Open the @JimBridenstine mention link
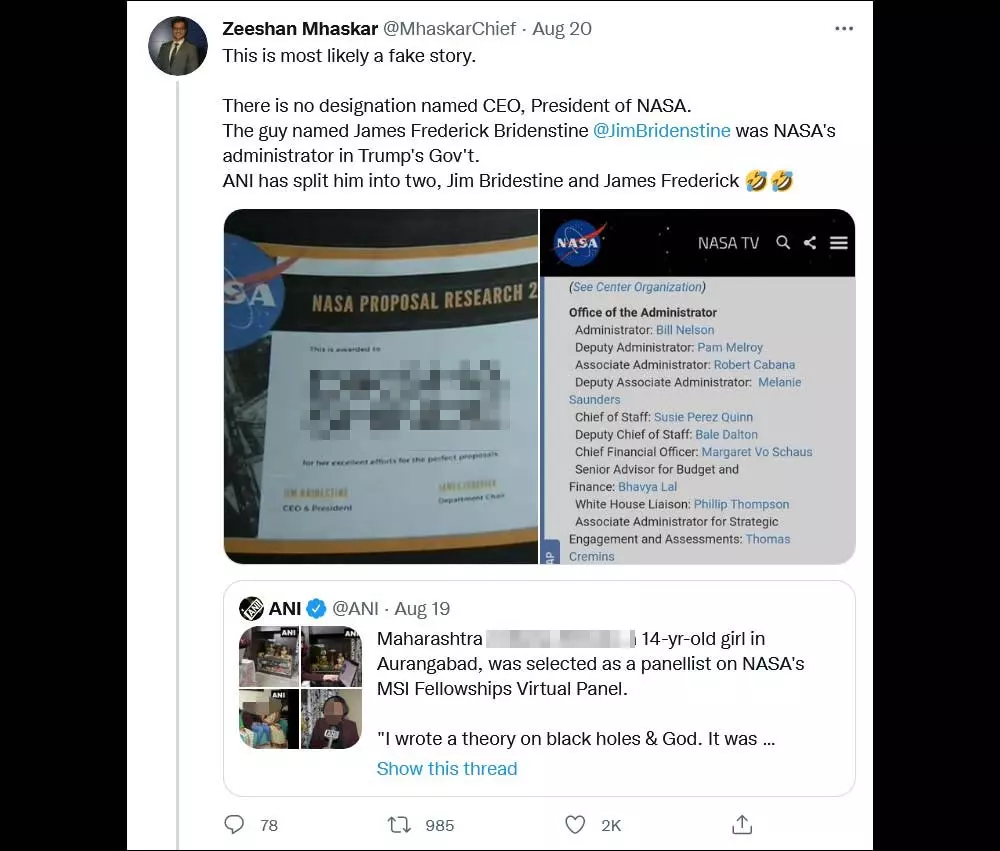Image resolution: width=1000 pixels, height=851 pixels. click(x=661, y=131)
